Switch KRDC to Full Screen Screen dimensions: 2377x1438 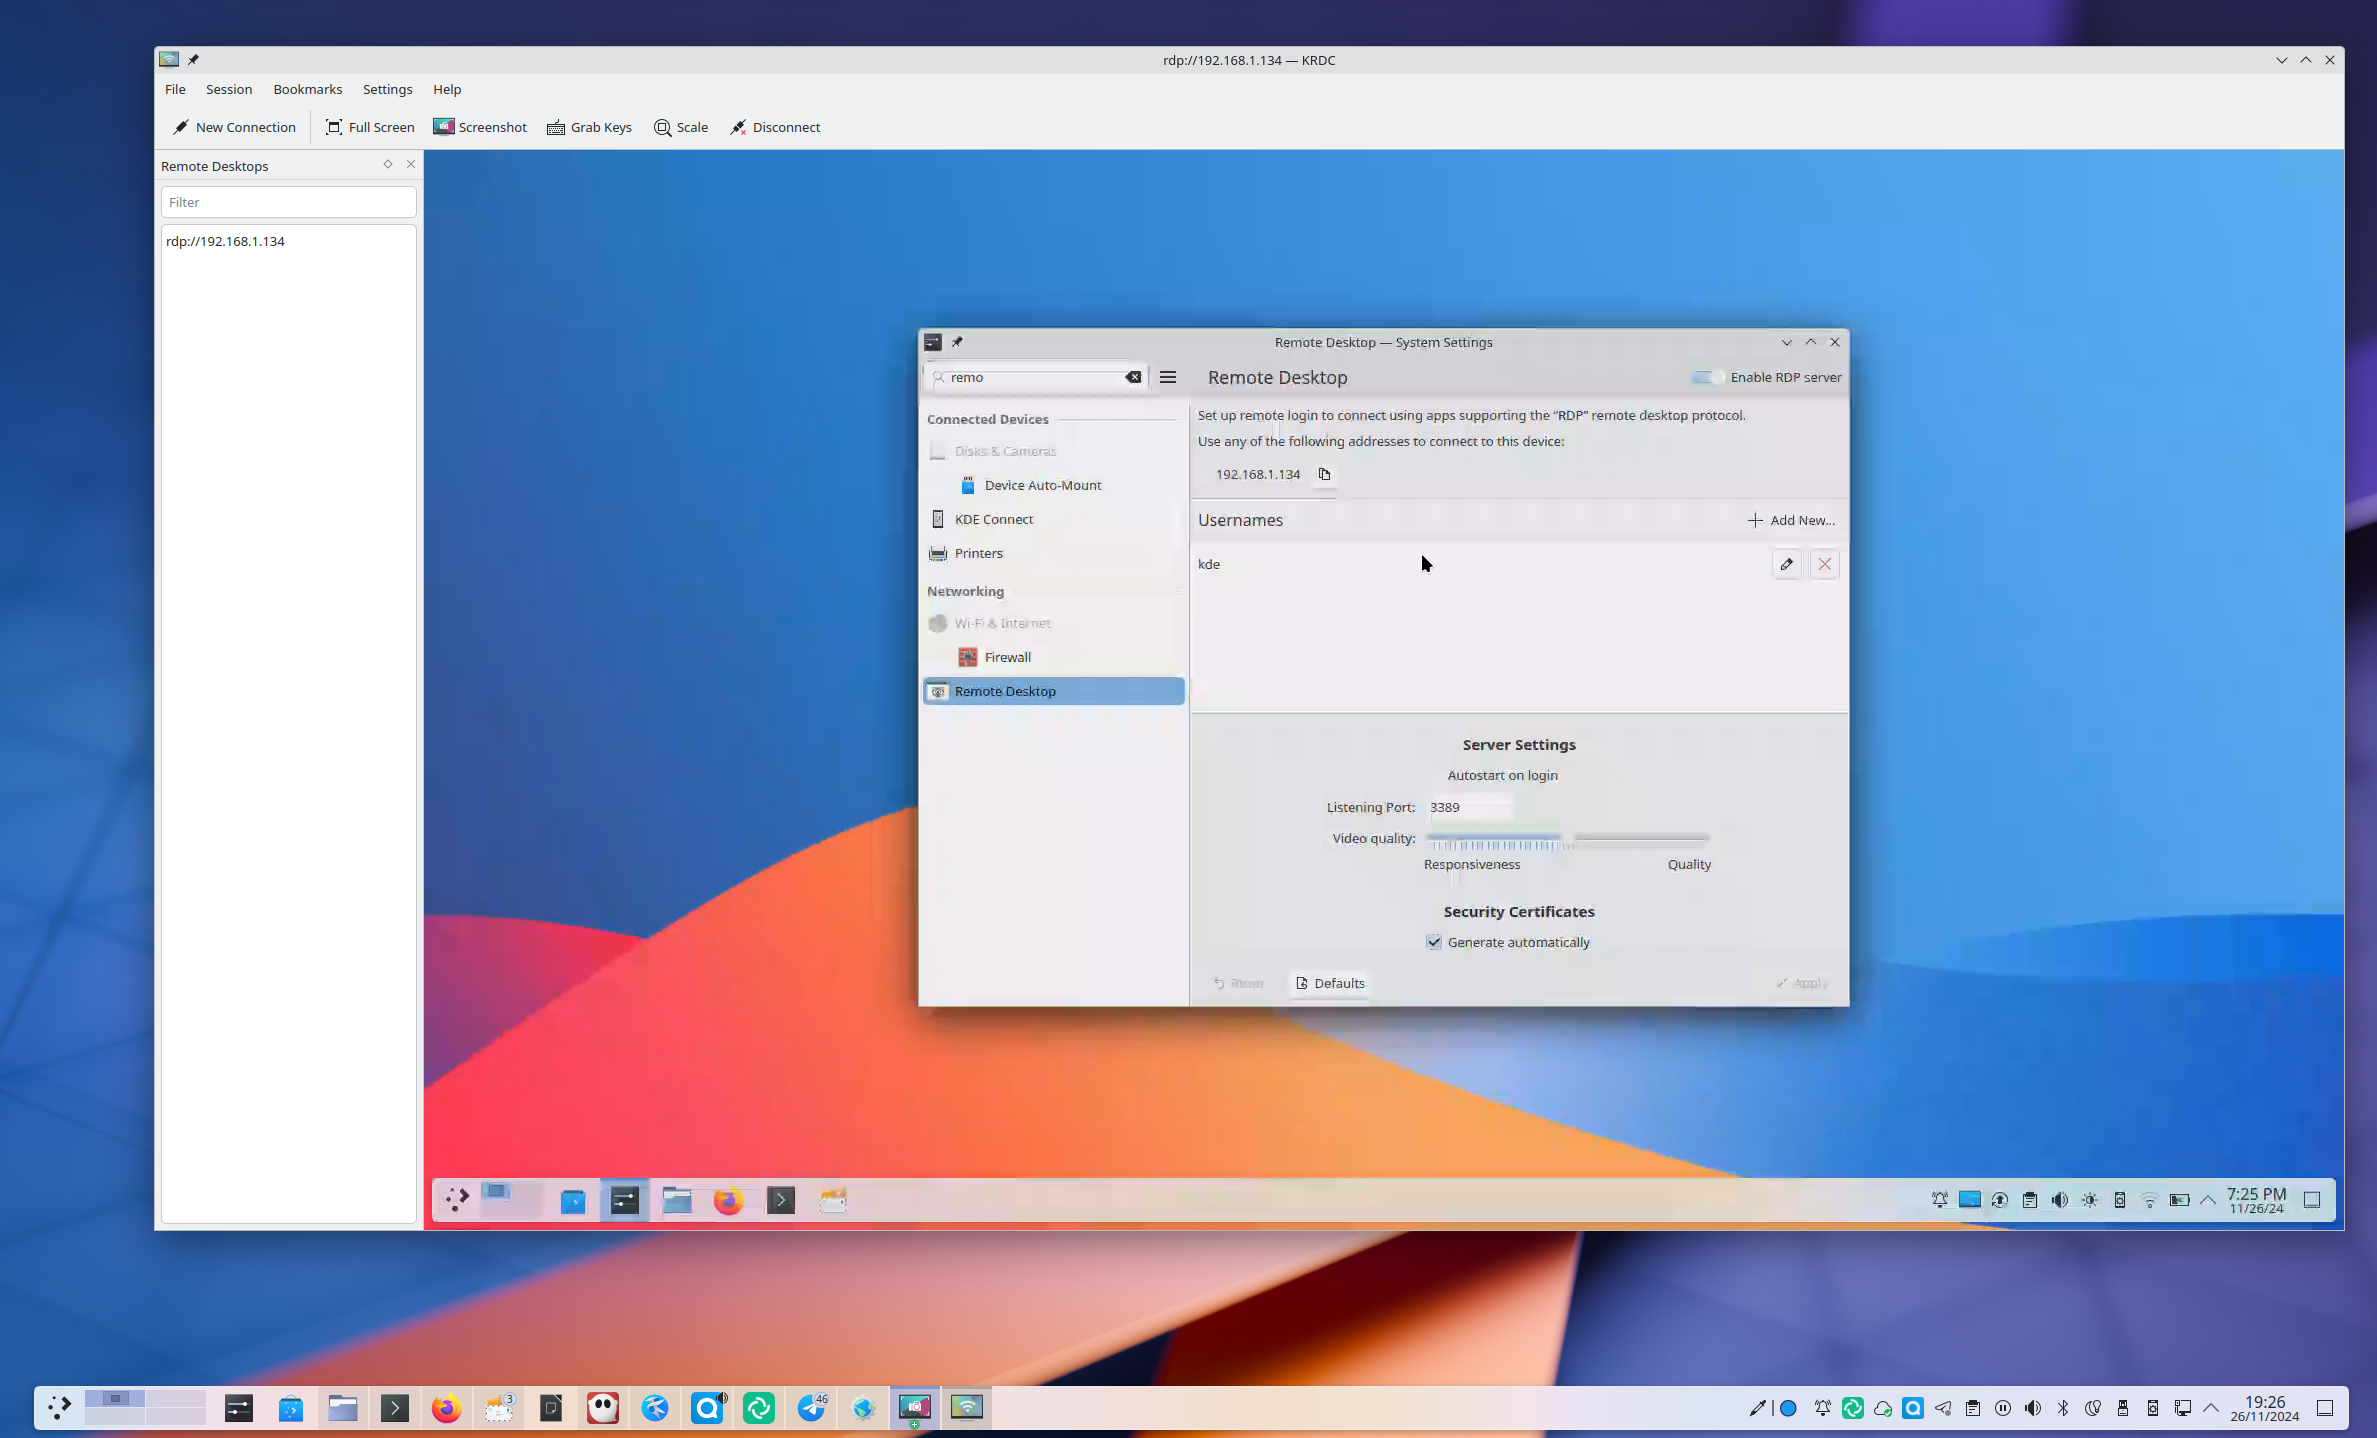click(369, 127)
